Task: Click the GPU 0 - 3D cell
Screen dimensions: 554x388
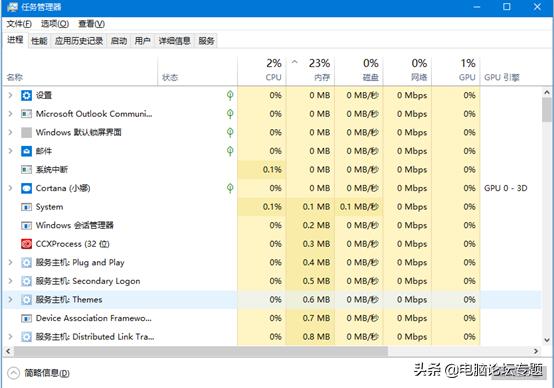Action: pos(506,188)
